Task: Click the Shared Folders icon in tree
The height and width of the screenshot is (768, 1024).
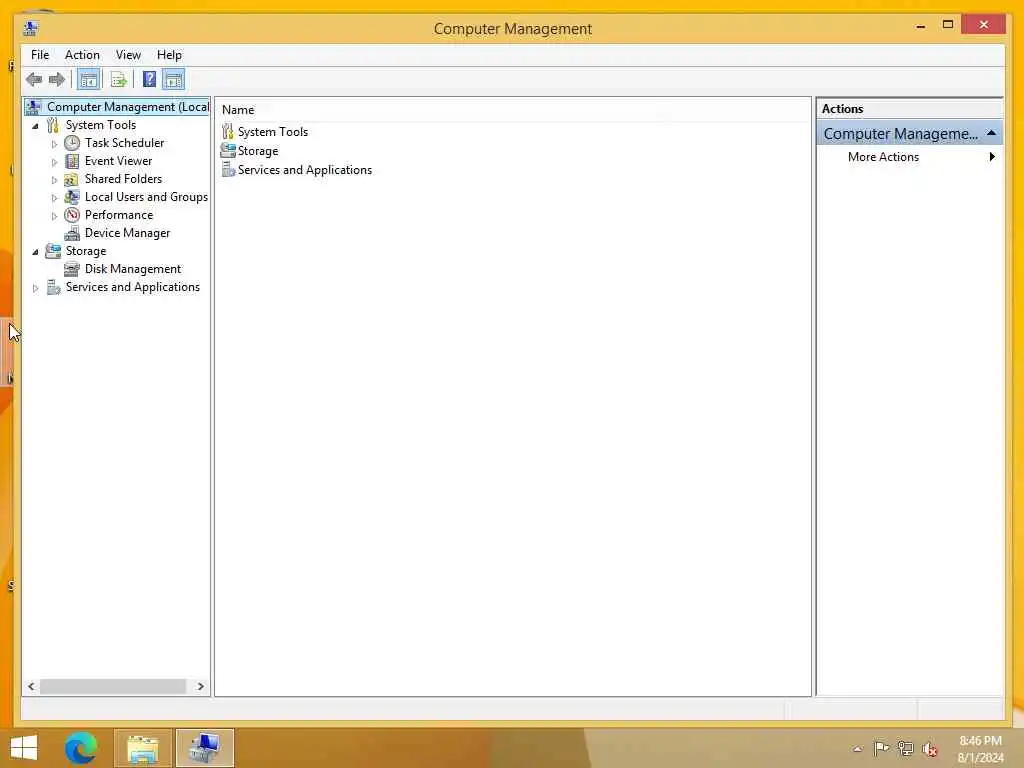Action: click(72, 179)
